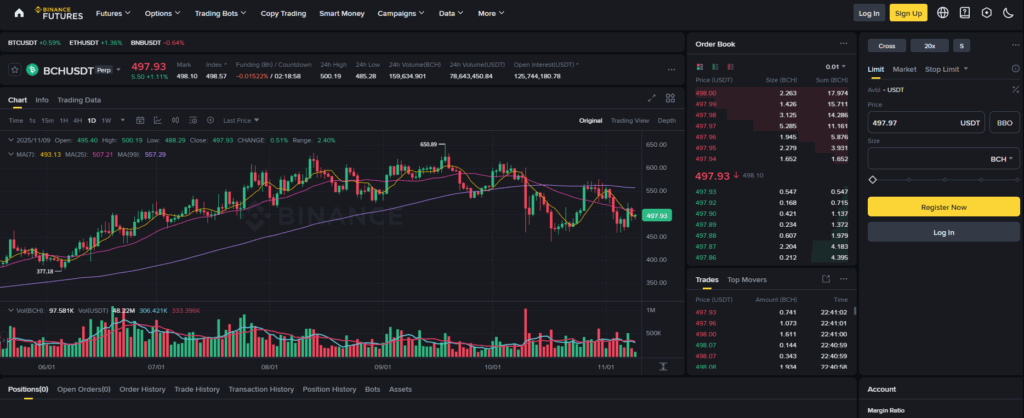Open the language globe icon
The image size is (1024, 418).
942,13
